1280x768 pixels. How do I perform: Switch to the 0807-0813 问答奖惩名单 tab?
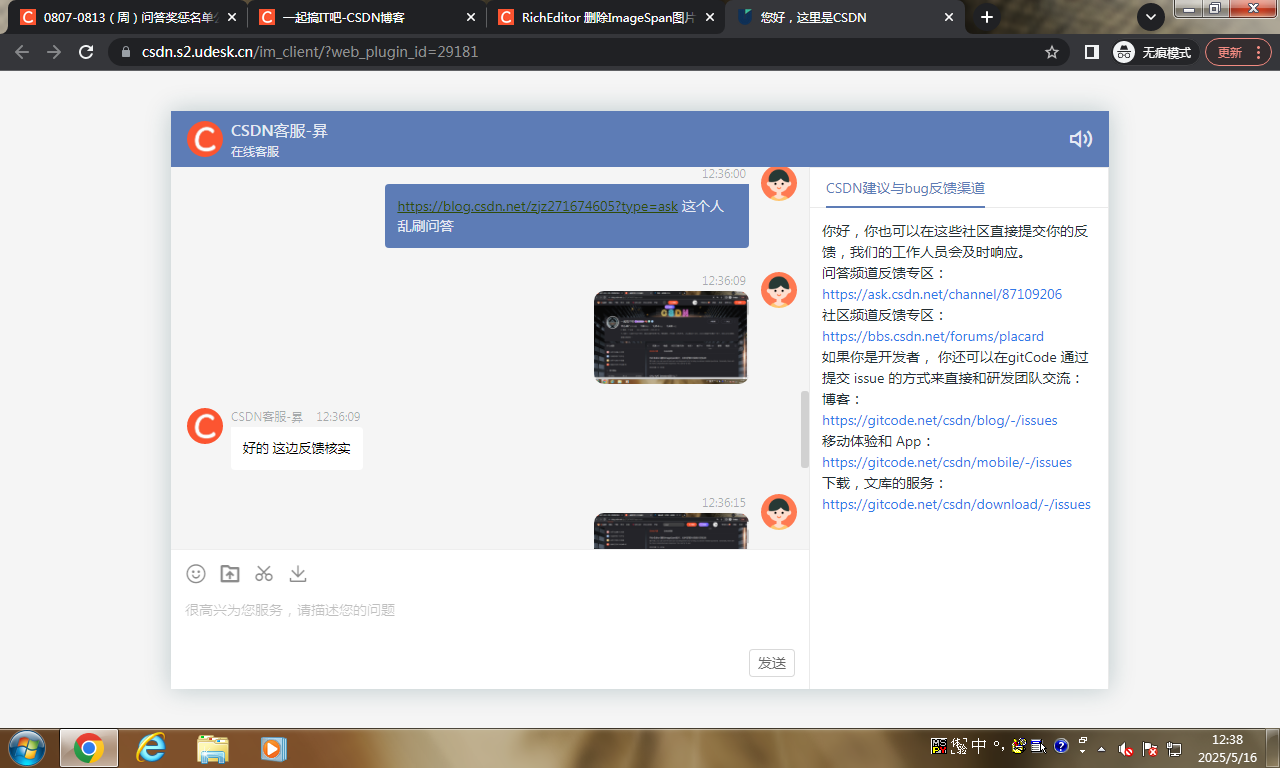pos(126,17)
